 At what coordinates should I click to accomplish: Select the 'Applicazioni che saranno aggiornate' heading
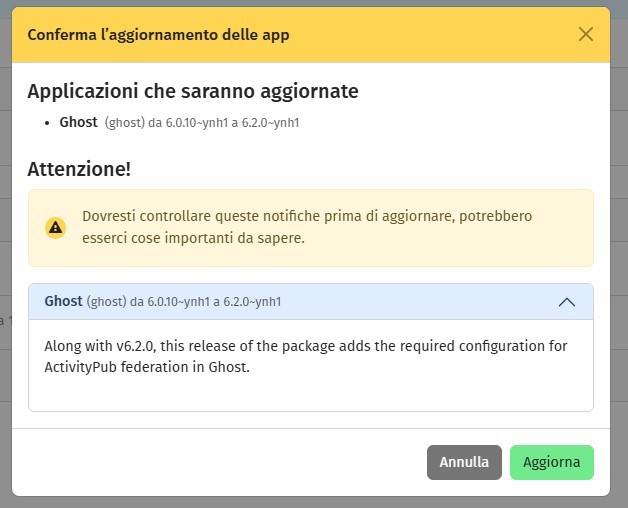tap(192, 91)
